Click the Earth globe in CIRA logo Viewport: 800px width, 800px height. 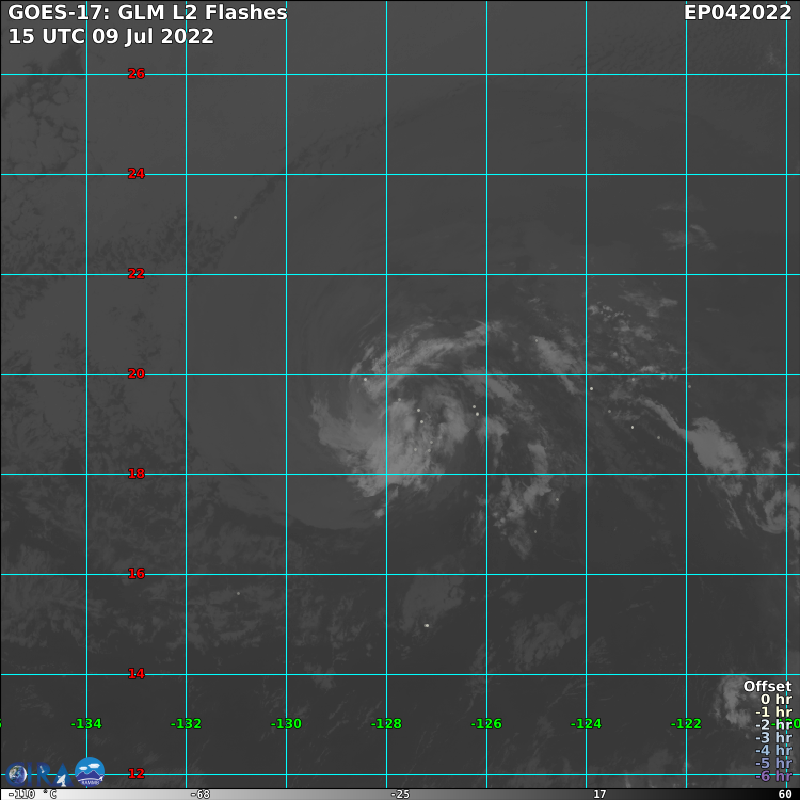[x=18, y=774]
